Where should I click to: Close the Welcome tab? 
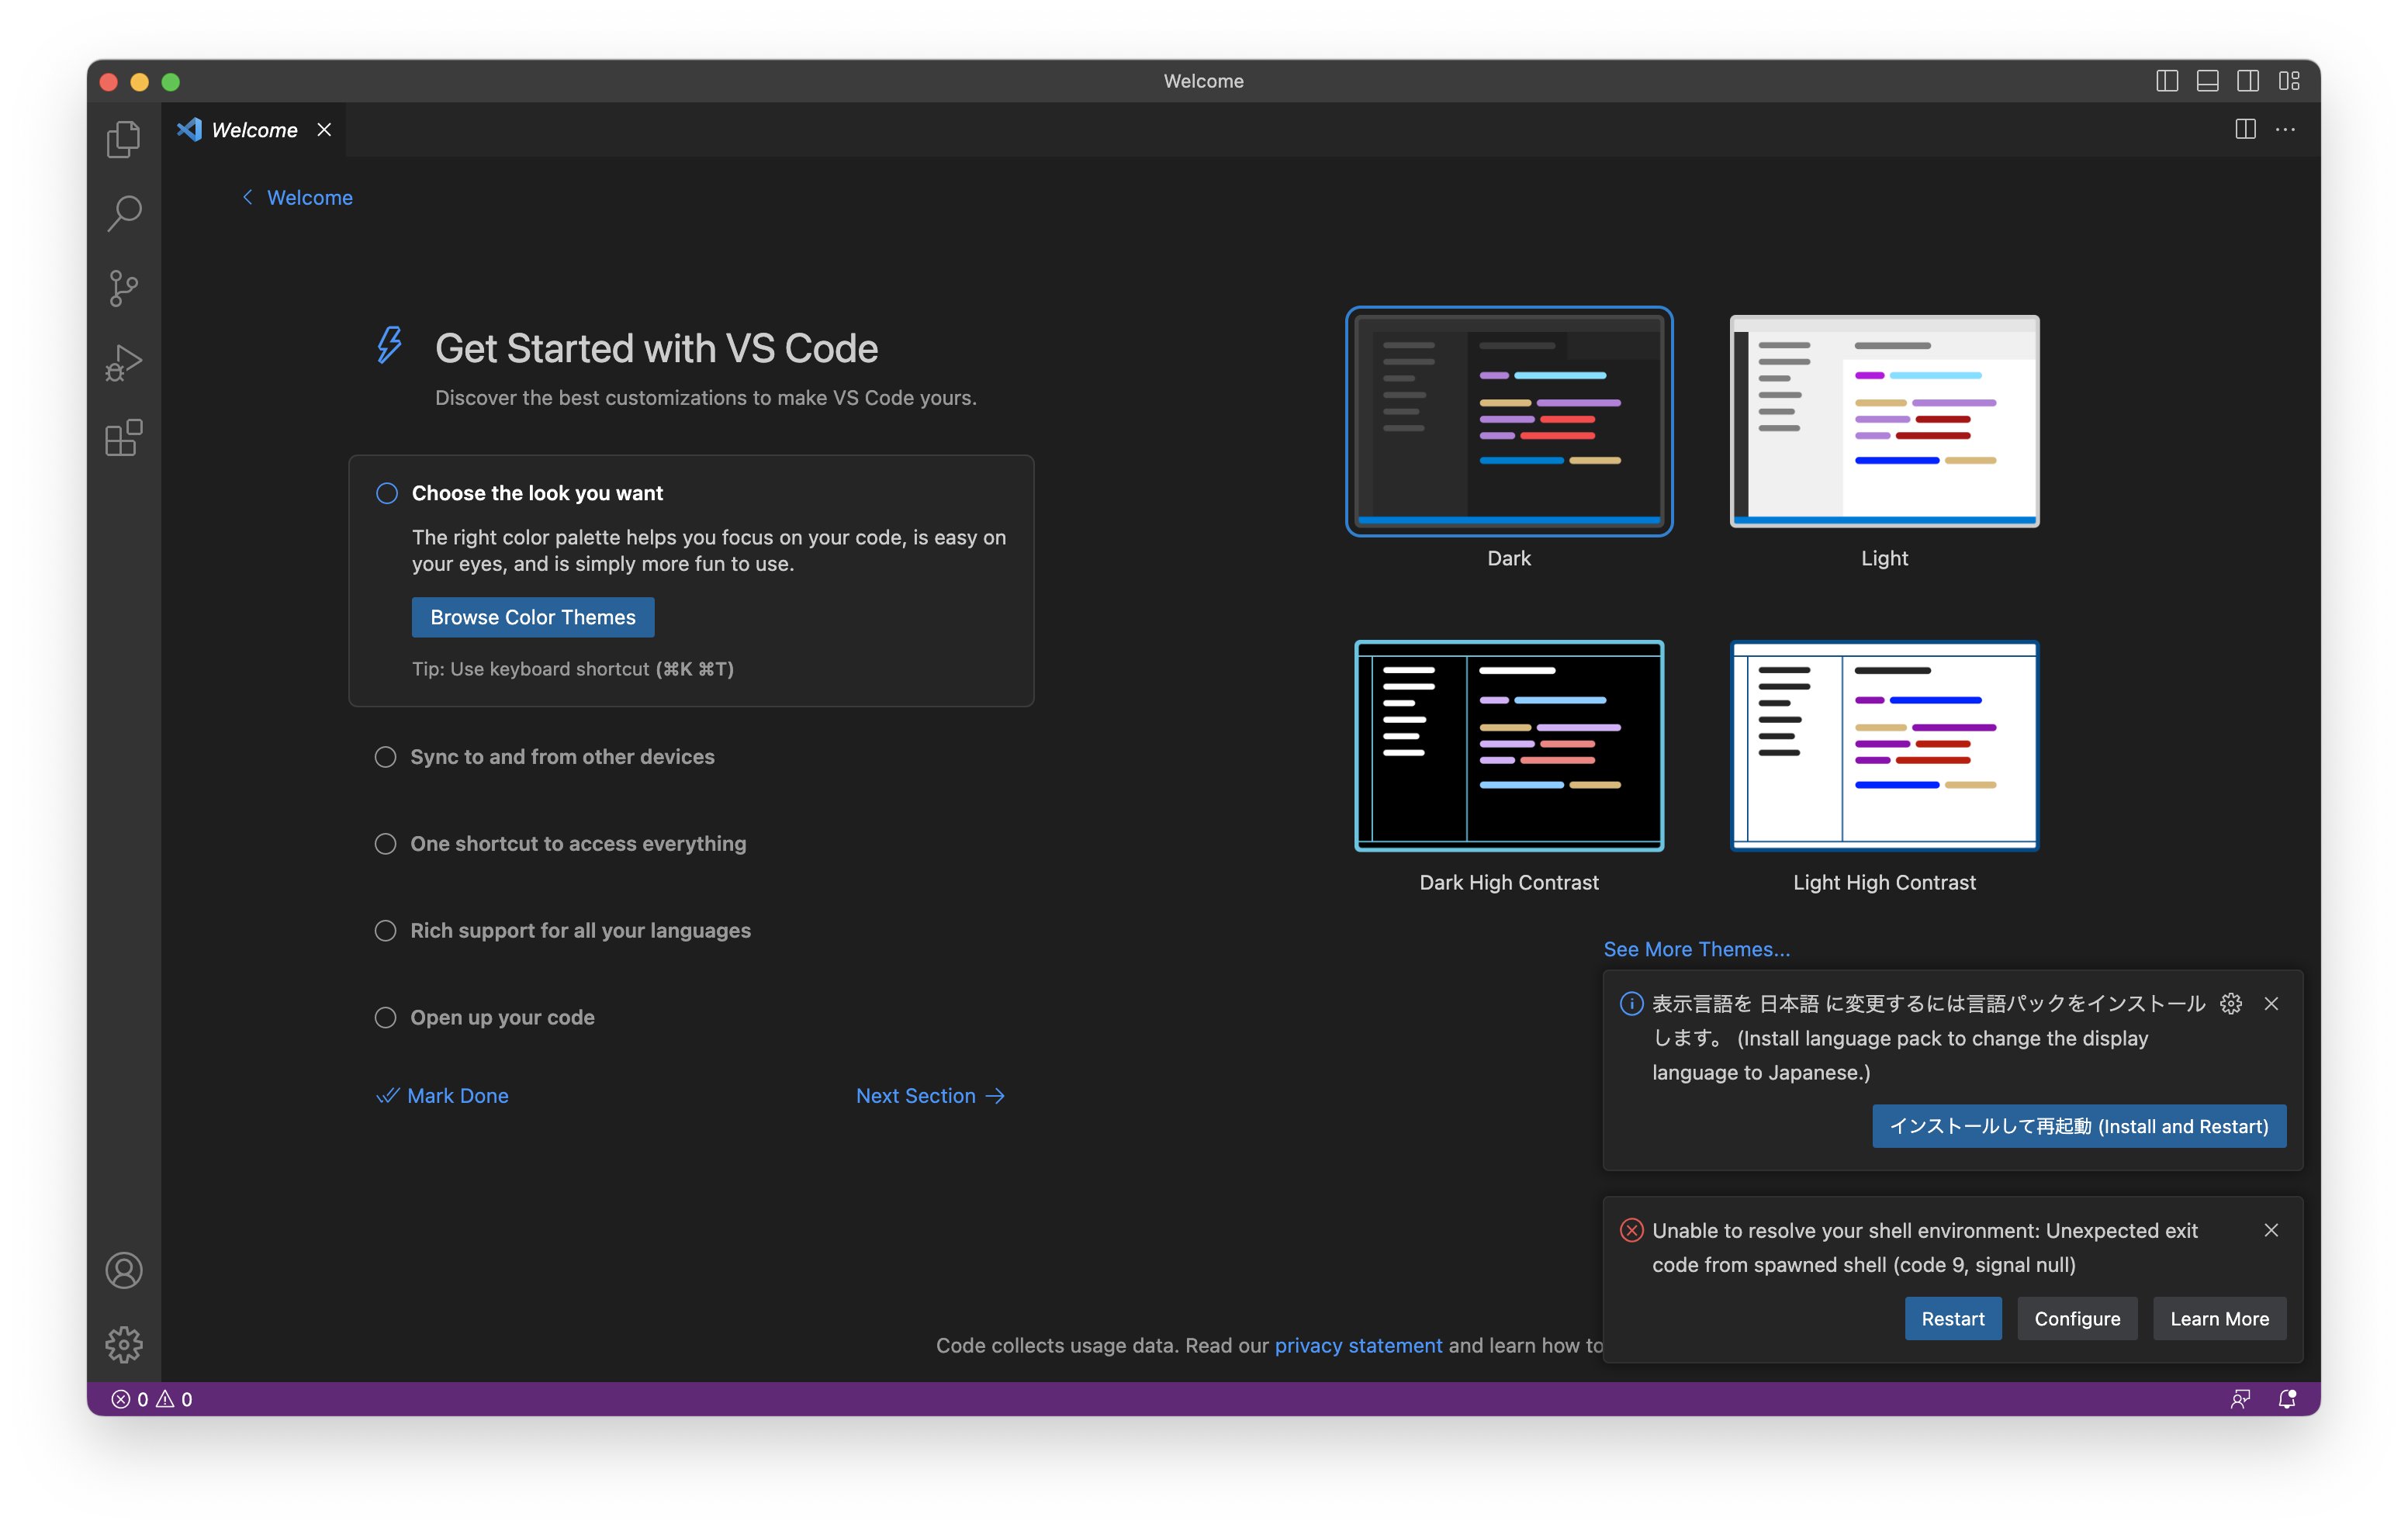click(324, 130)
